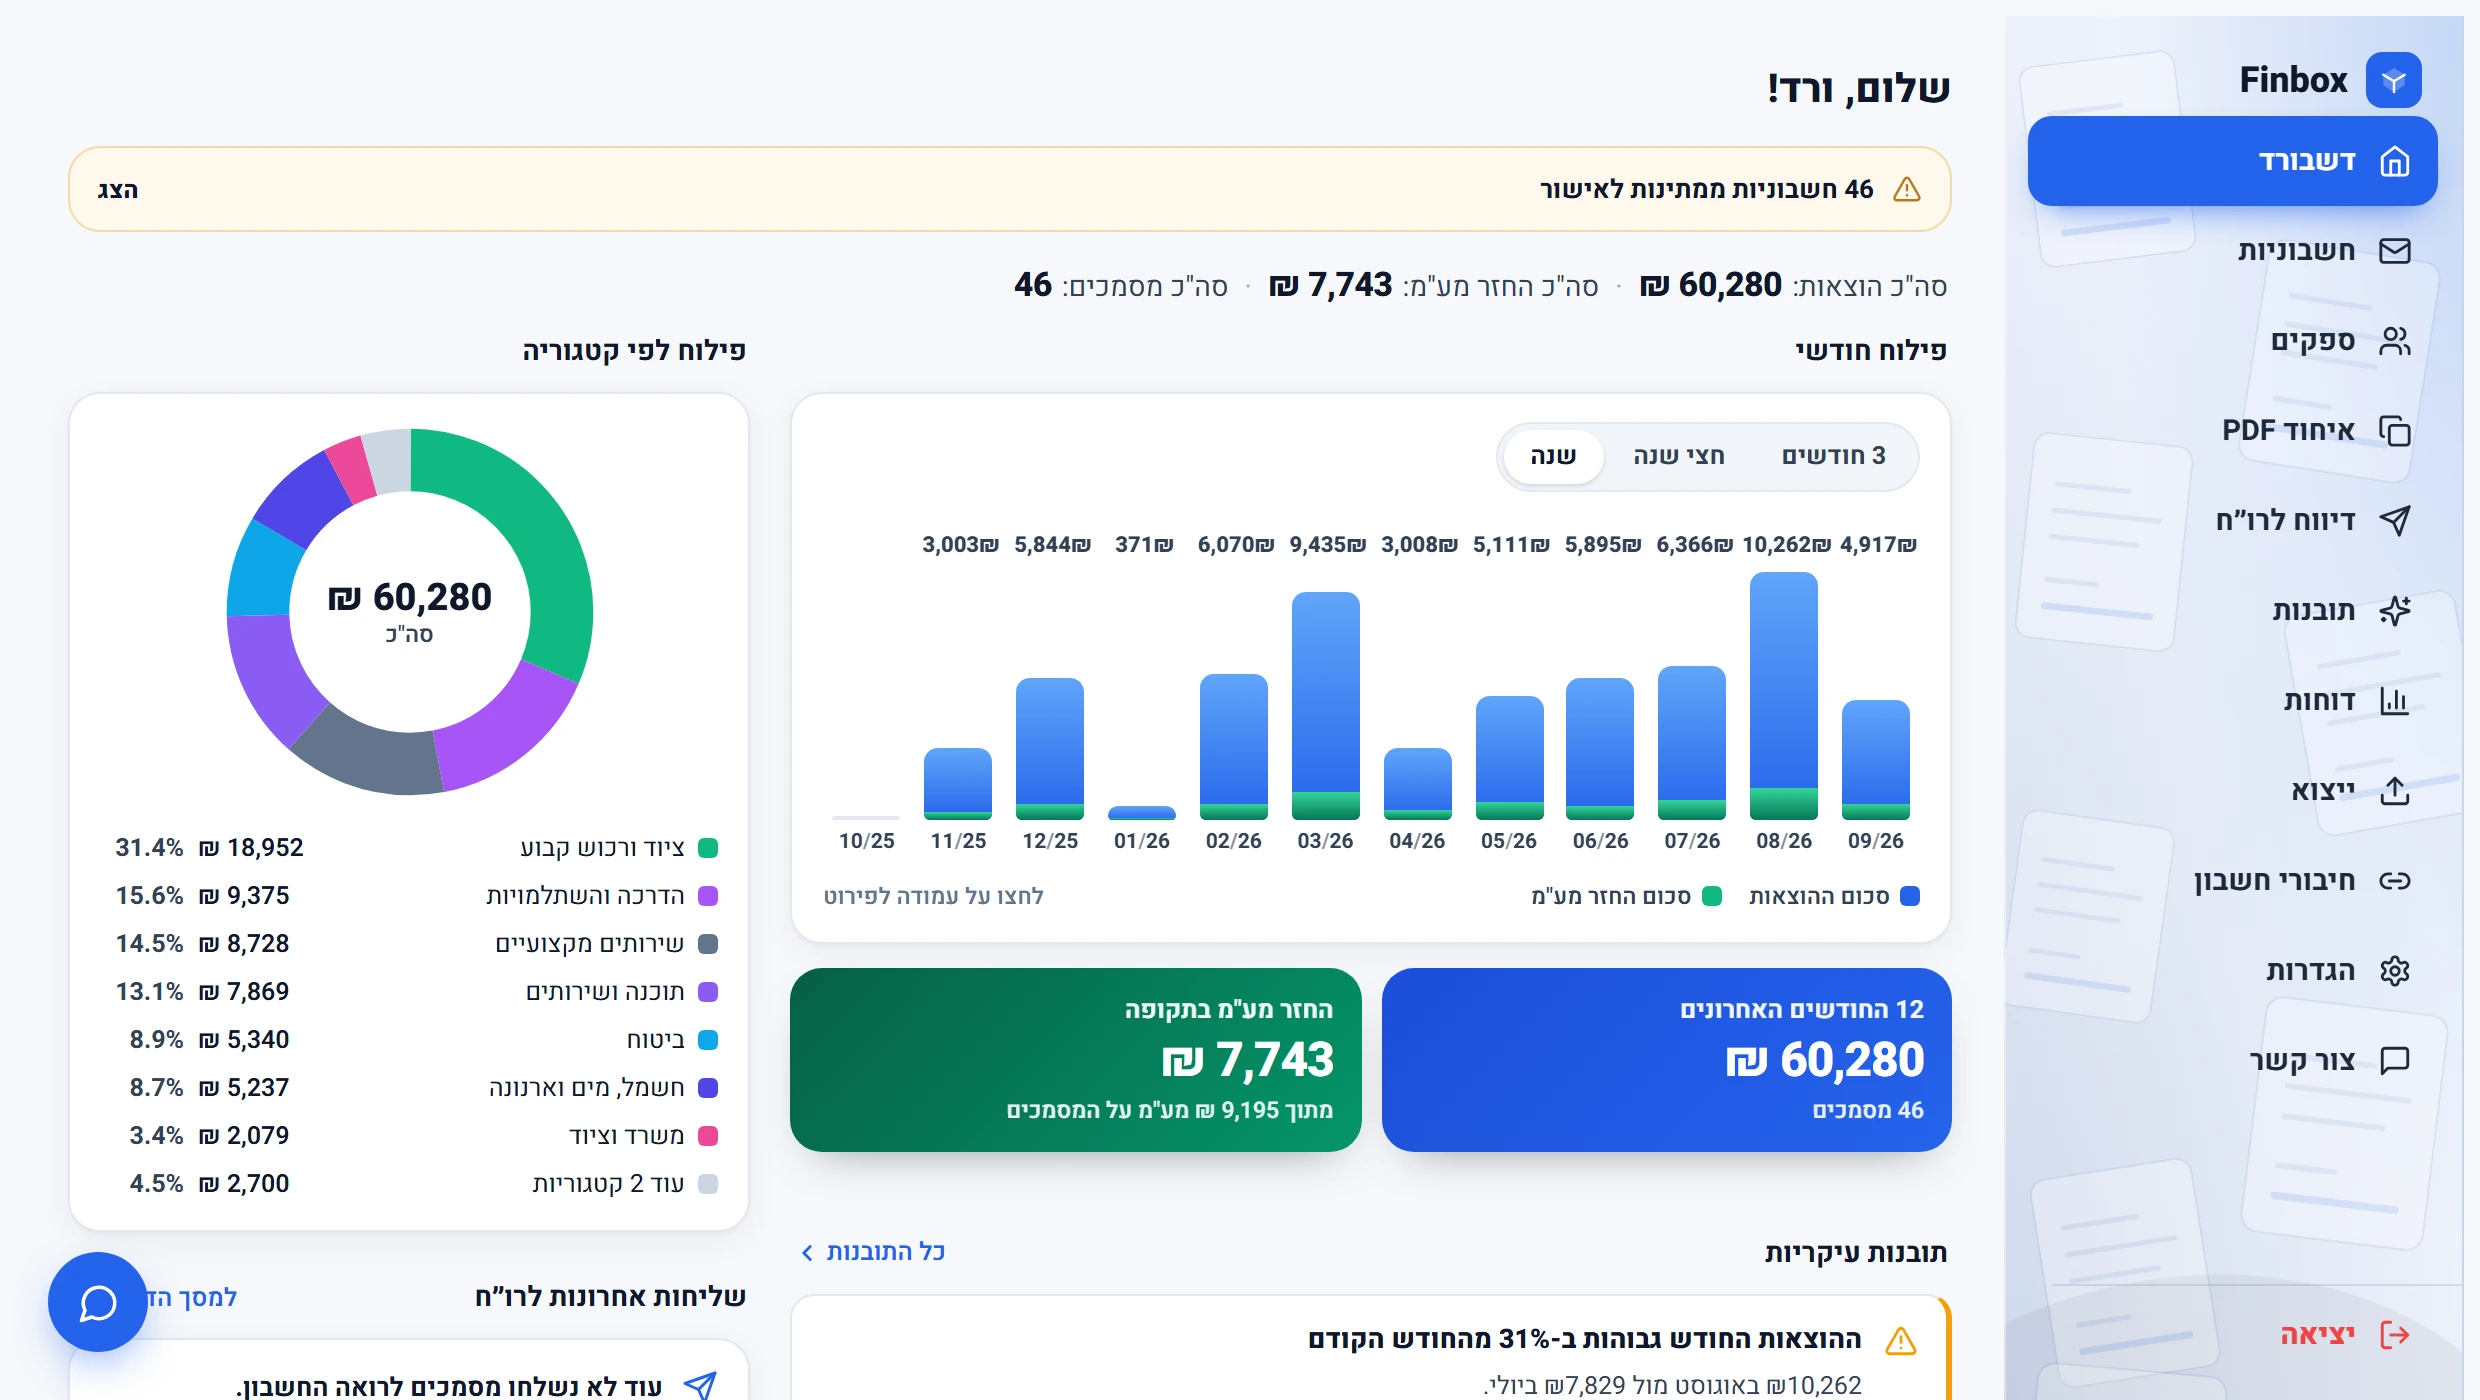Click the green swatch next to ציוד ורכוש קבוע
The height and width of the screenshot is (1400, 2480).
pos(708,848)
